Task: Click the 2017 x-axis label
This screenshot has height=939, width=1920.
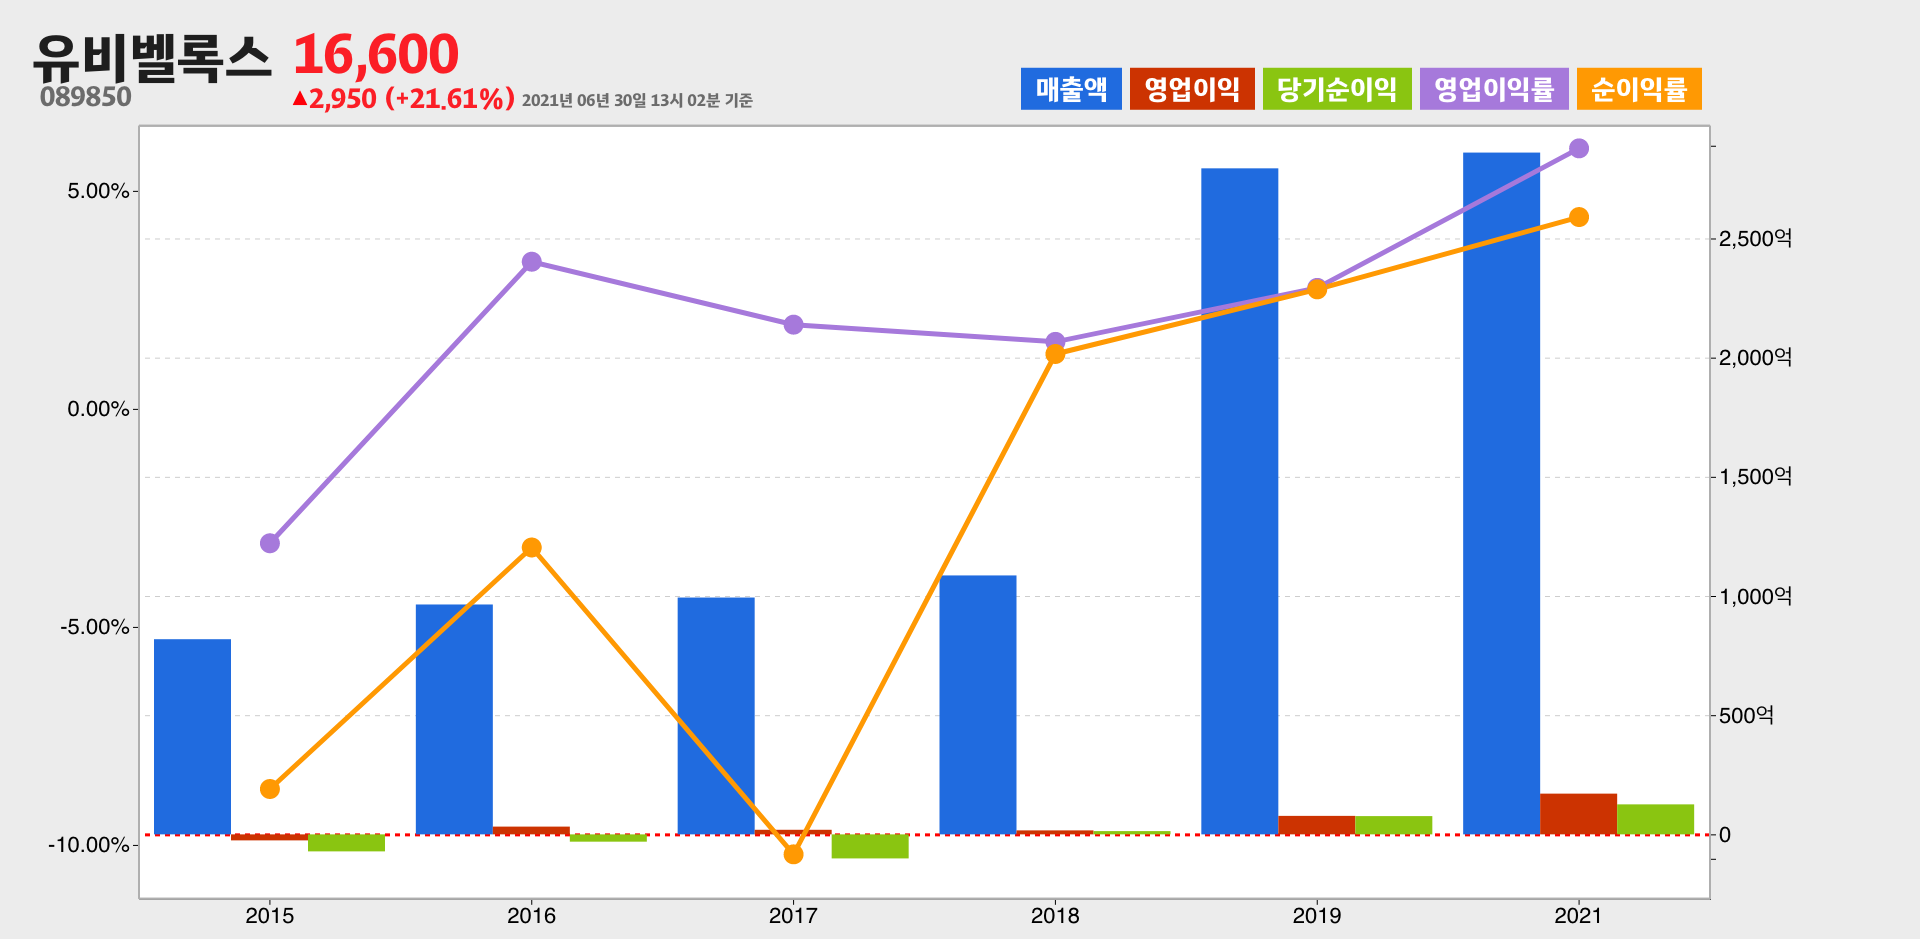Action: pyautogui.click(x=794, y=915)
